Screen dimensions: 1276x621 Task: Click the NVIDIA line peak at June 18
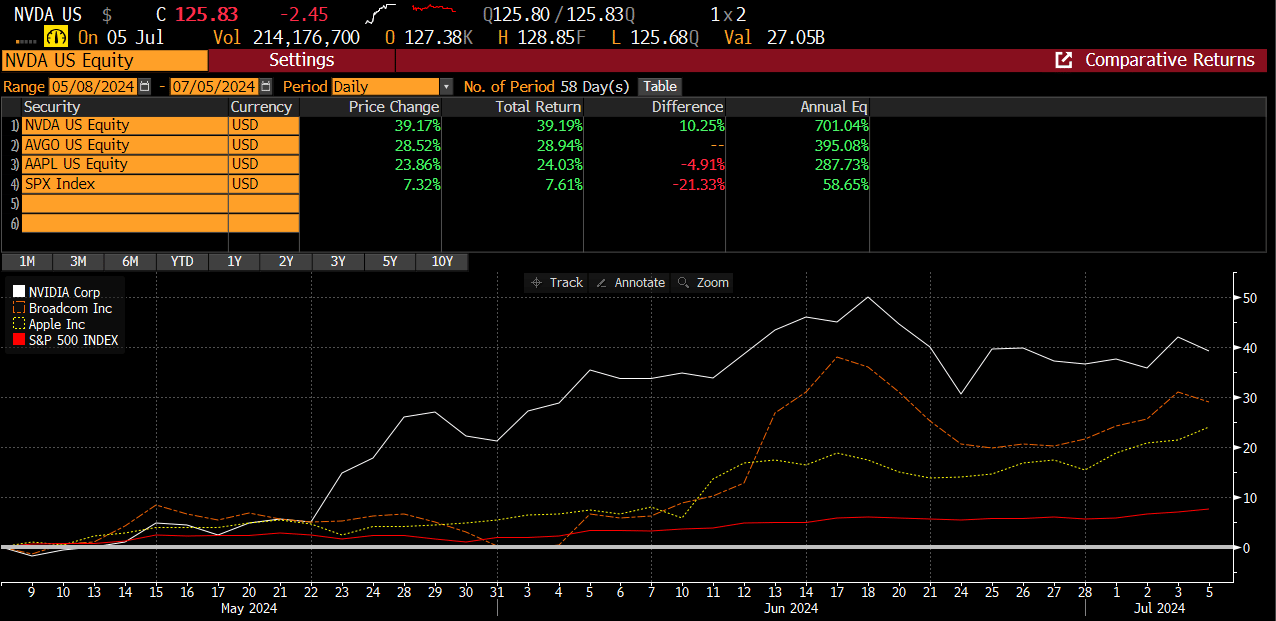[867, 297]
